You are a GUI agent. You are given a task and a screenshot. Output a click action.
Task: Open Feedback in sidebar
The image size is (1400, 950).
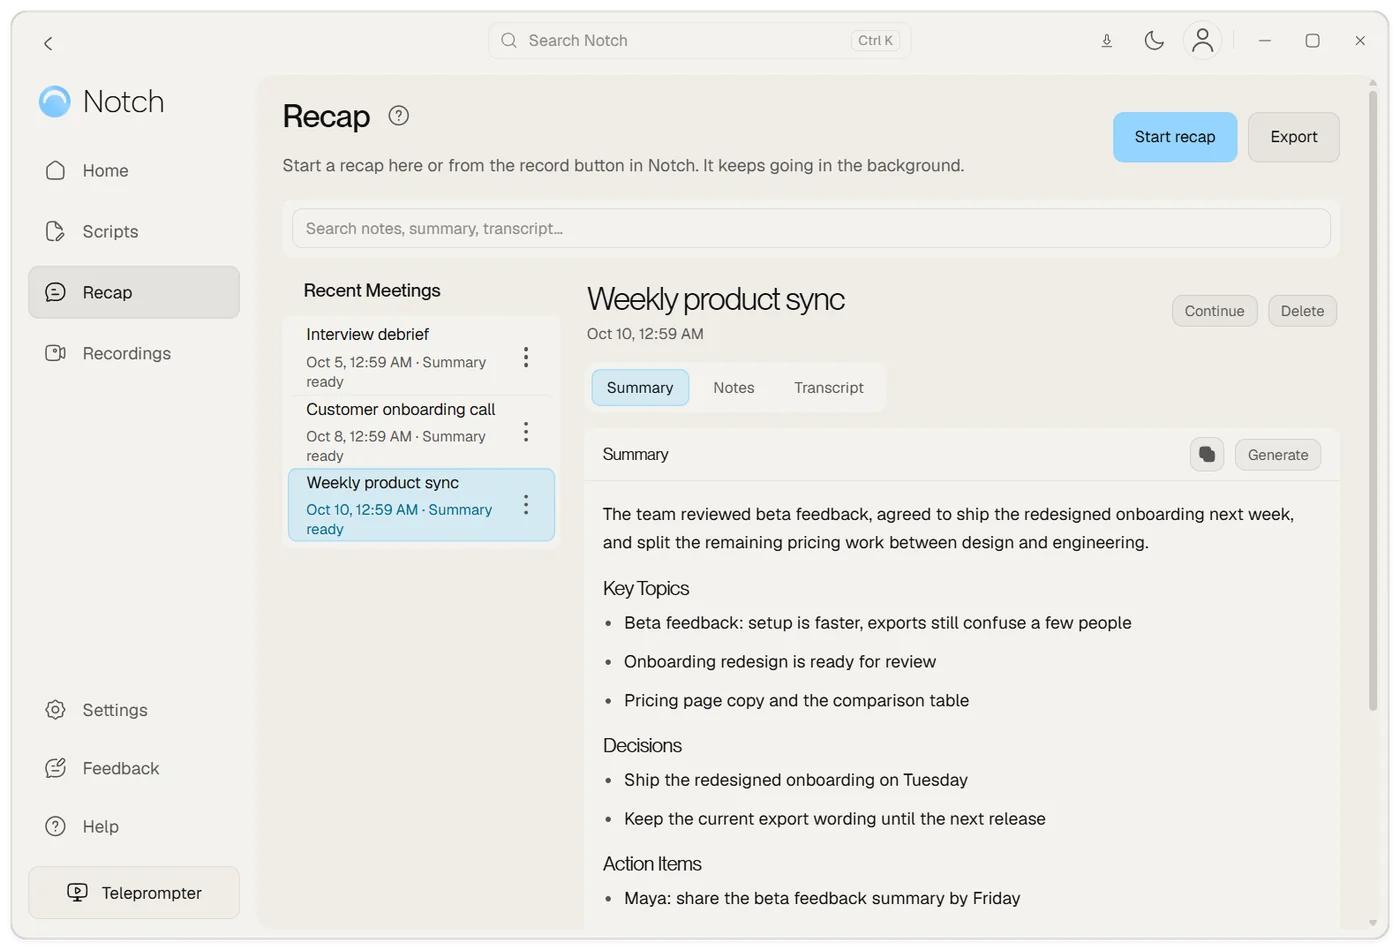[134, 768]
